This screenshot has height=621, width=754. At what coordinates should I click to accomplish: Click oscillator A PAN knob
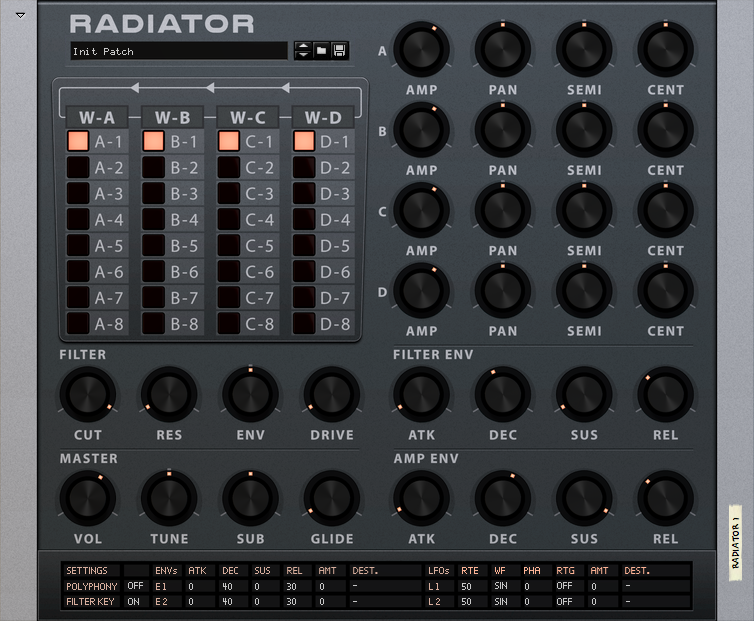pyautogui.click(x=503, y=49)
